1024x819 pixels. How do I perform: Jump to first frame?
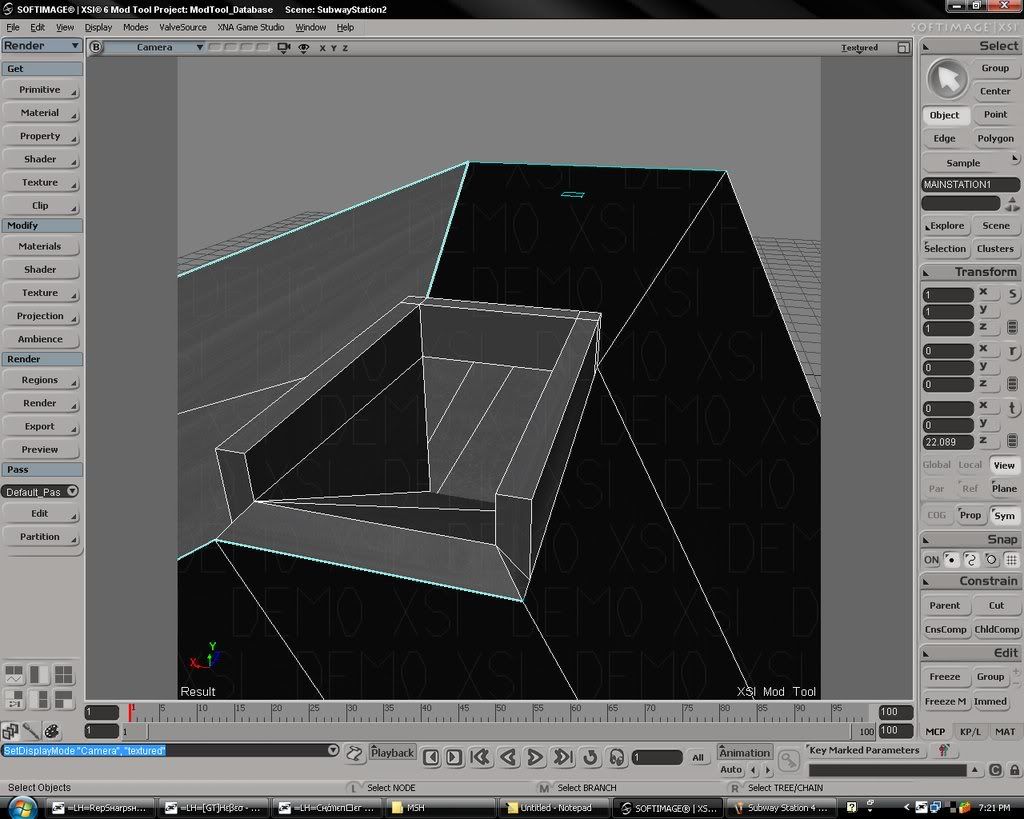tap(480, 757)
